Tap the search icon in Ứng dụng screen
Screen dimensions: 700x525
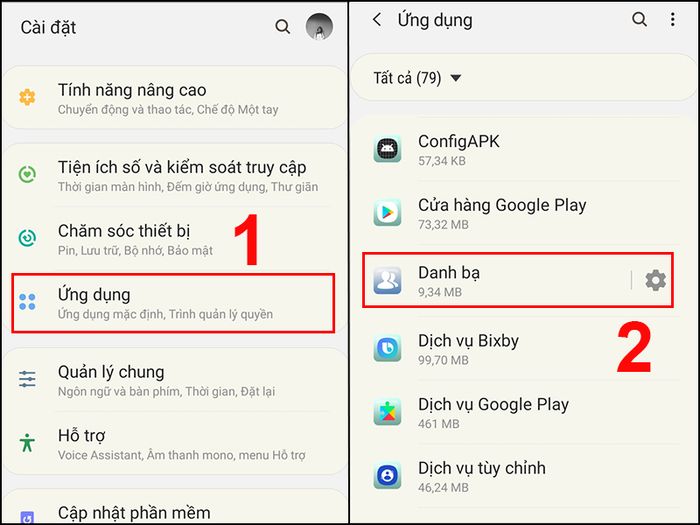click(639, 19)
